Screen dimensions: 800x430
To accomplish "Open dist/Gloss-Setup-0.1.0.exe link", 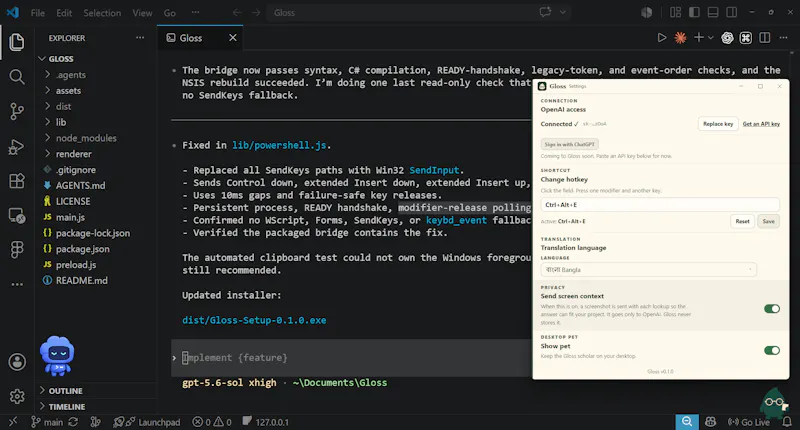I will point(254,320).
